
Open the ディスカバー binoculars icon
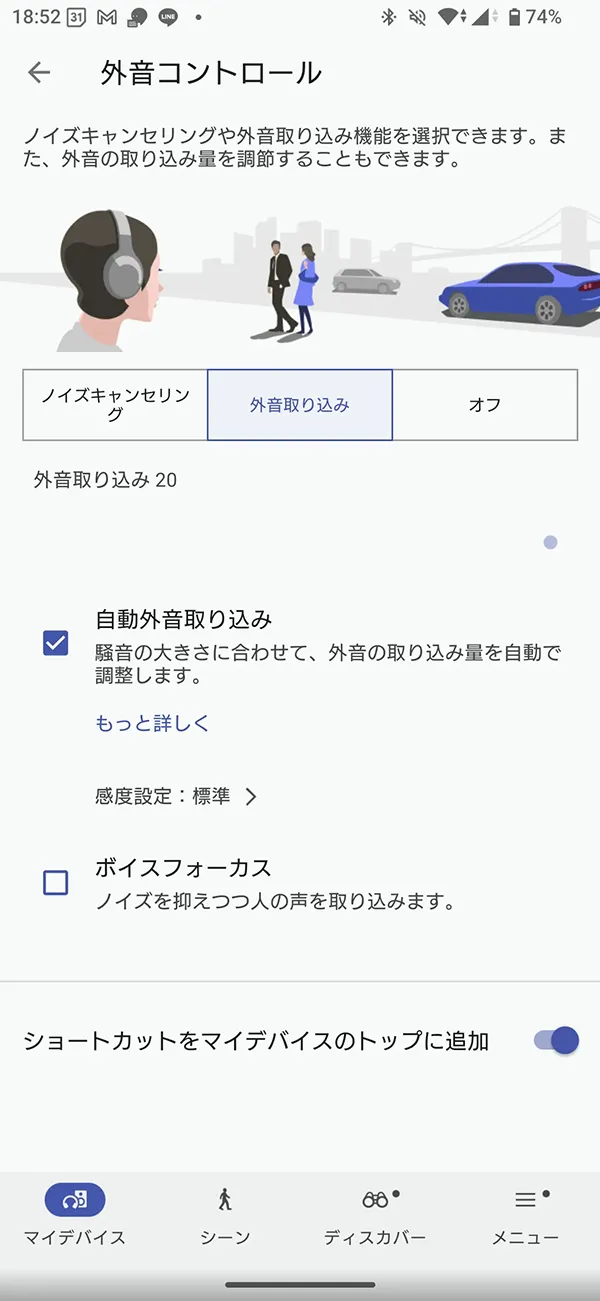pyautogui.click(x=375, y=1199)
